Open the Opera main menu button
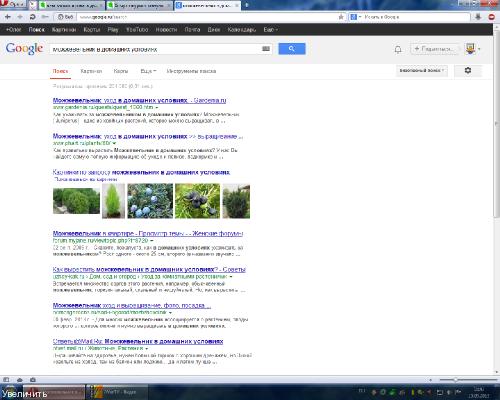Screen dimensions: 500x400 (13, 5)
